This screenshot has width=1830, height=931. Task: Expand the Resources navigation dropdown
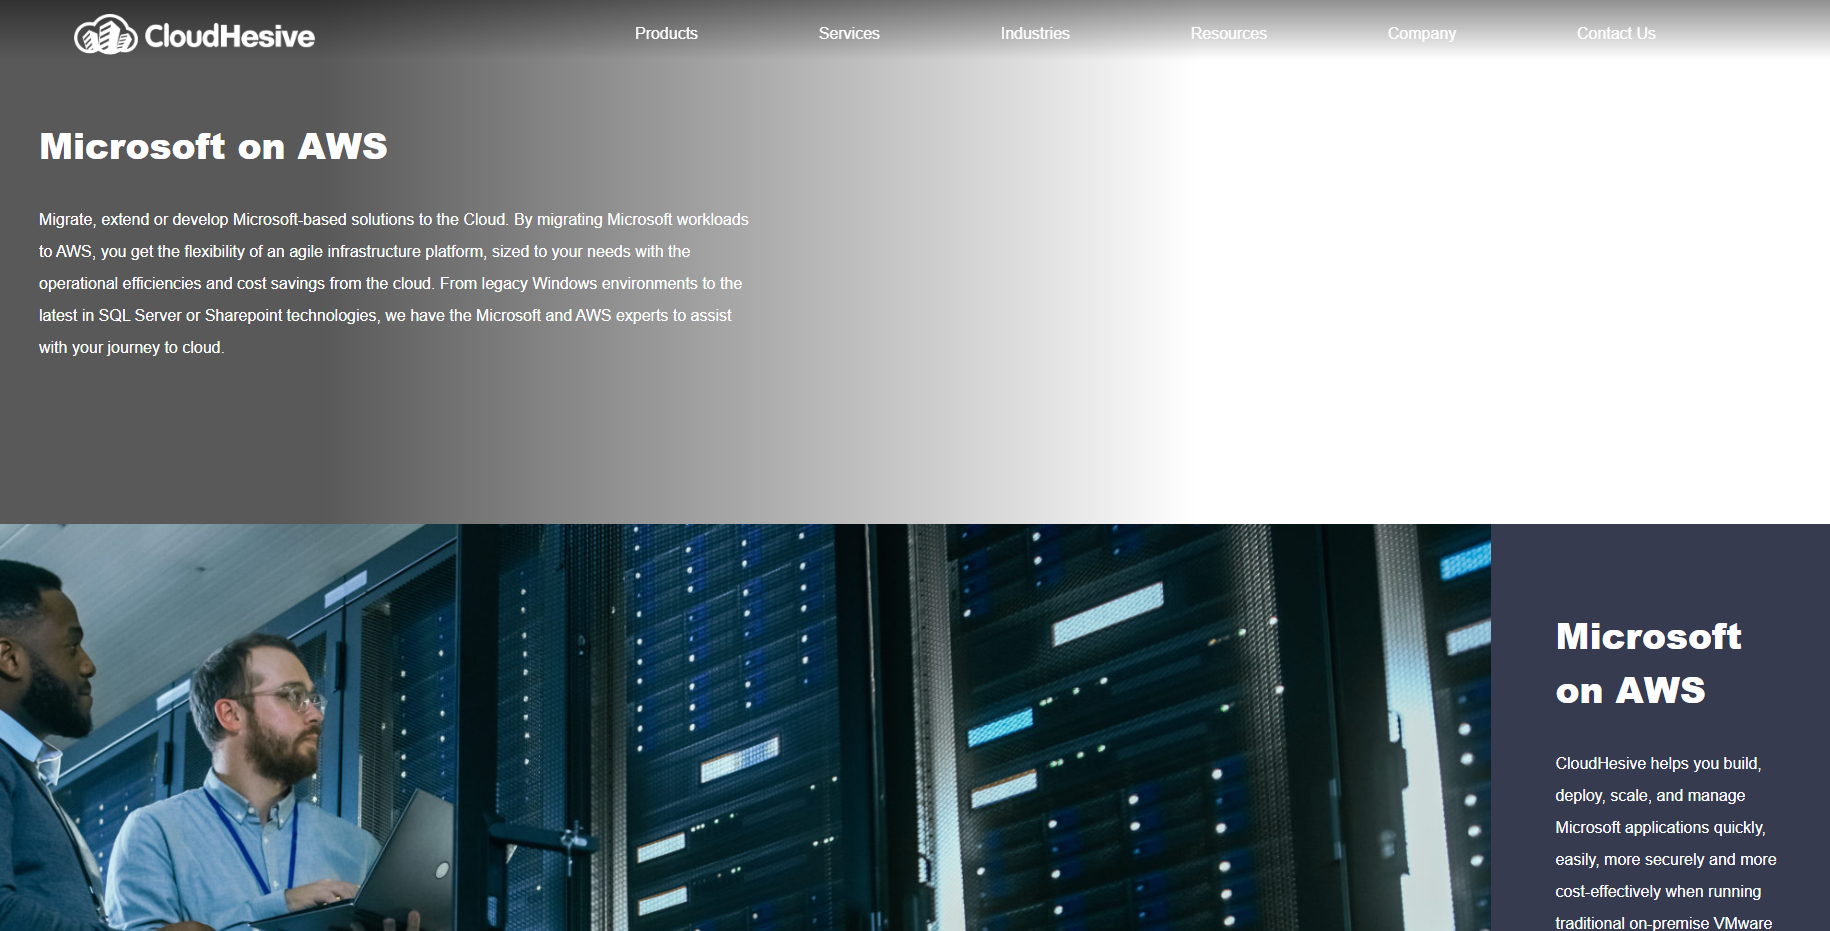coord(1228,33)
